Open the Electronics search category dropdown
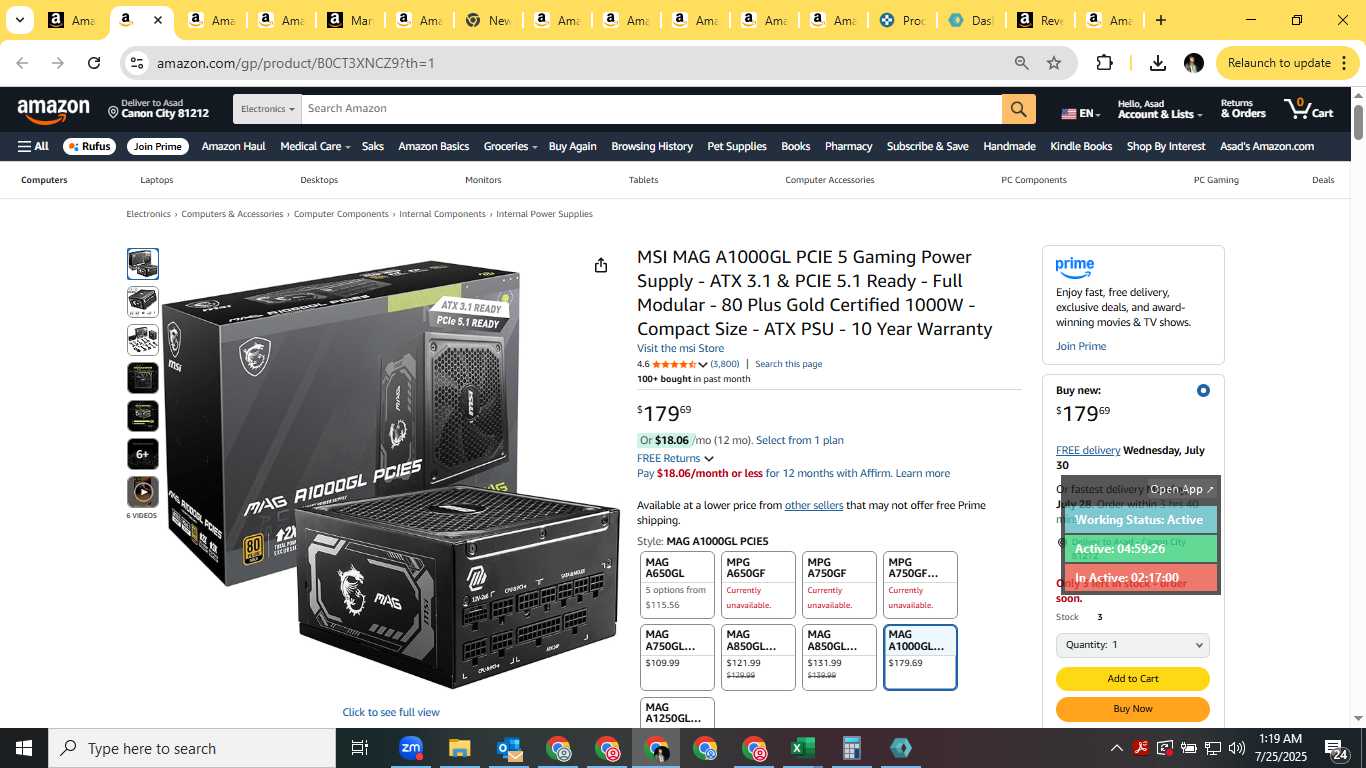 267,109
